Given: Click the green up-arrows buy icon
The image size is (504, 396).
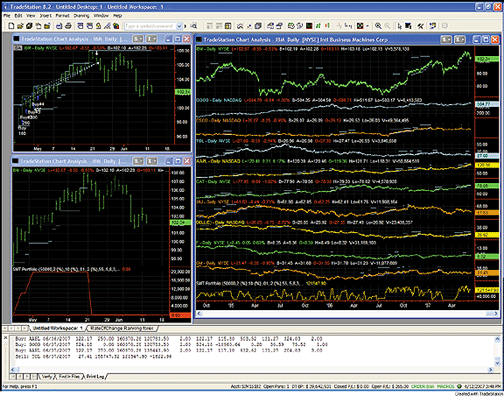Looking at the screenshot, I should 318,26.
